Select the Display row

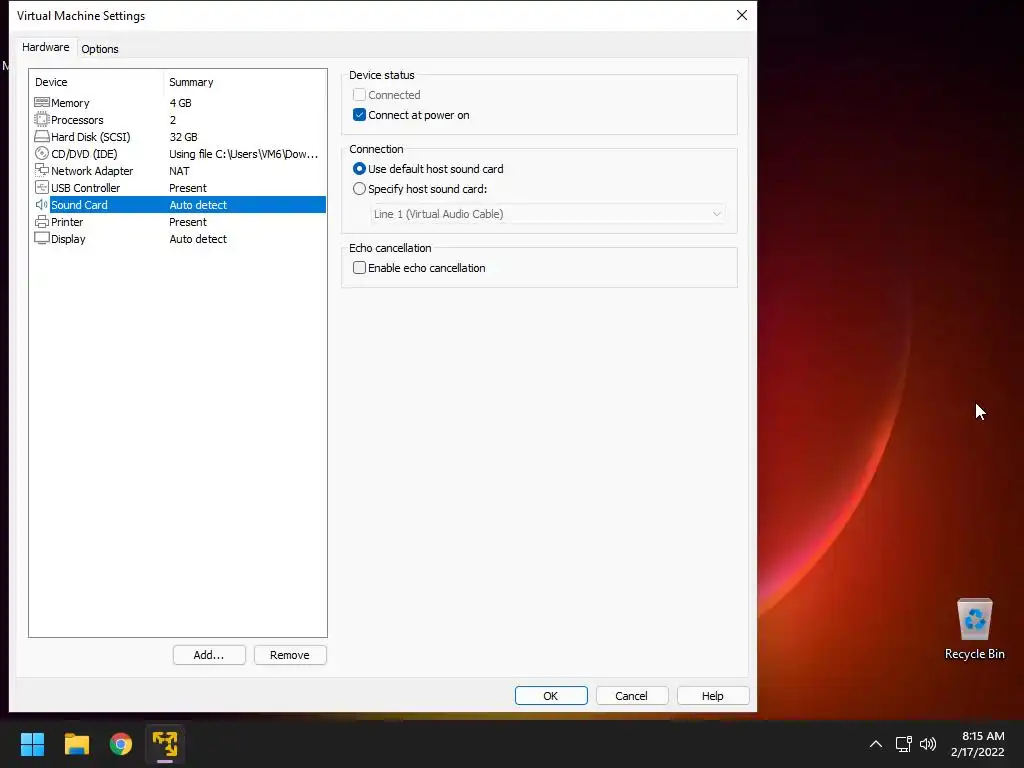178,239
